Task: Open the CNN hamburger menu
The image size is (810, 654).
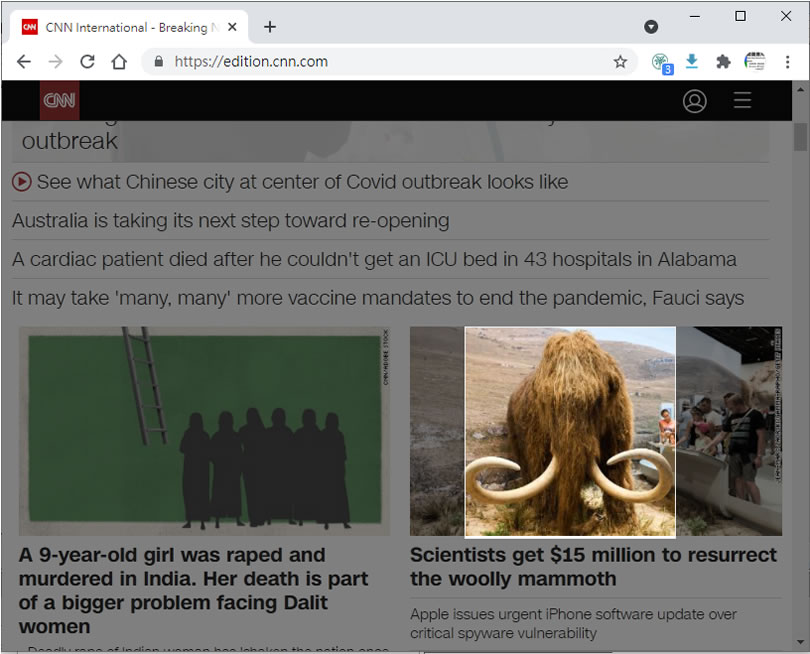Action: click(x=742, y=100)
